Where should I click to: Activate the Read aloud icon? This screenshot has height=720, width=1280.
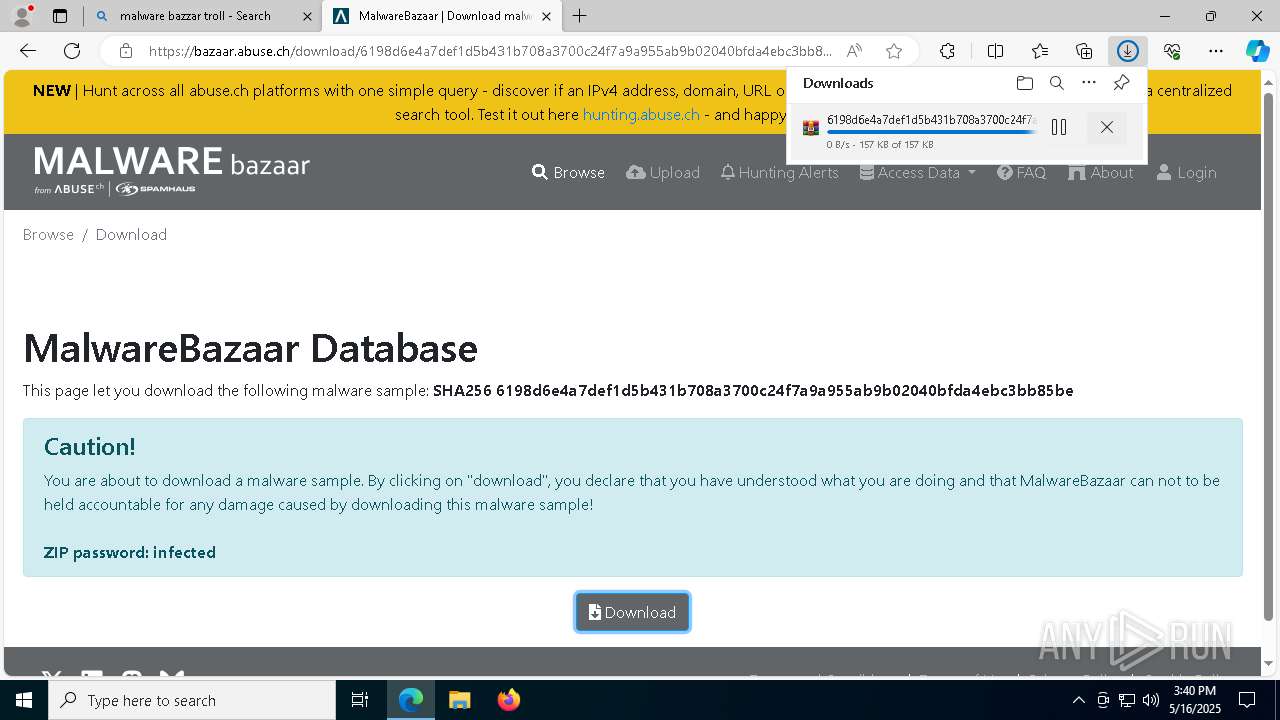coord(854,51)
